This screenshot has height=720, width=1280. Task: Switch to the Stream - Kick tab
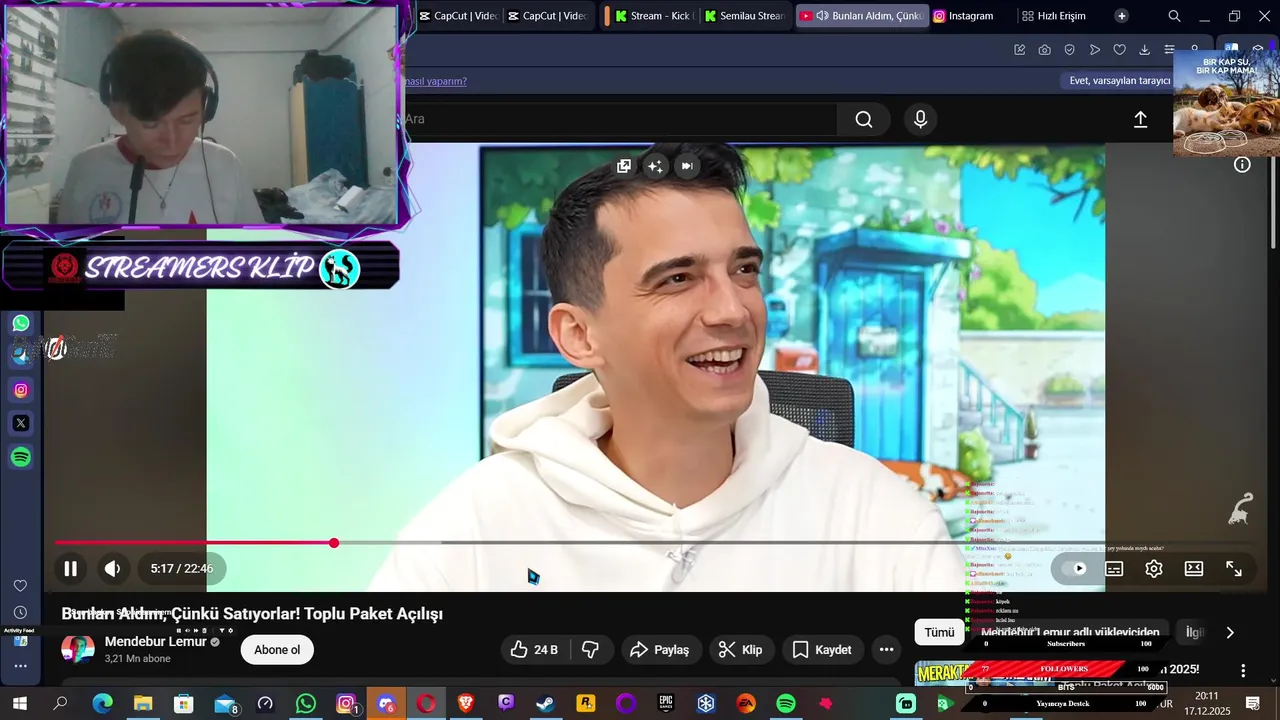[653, 16]
